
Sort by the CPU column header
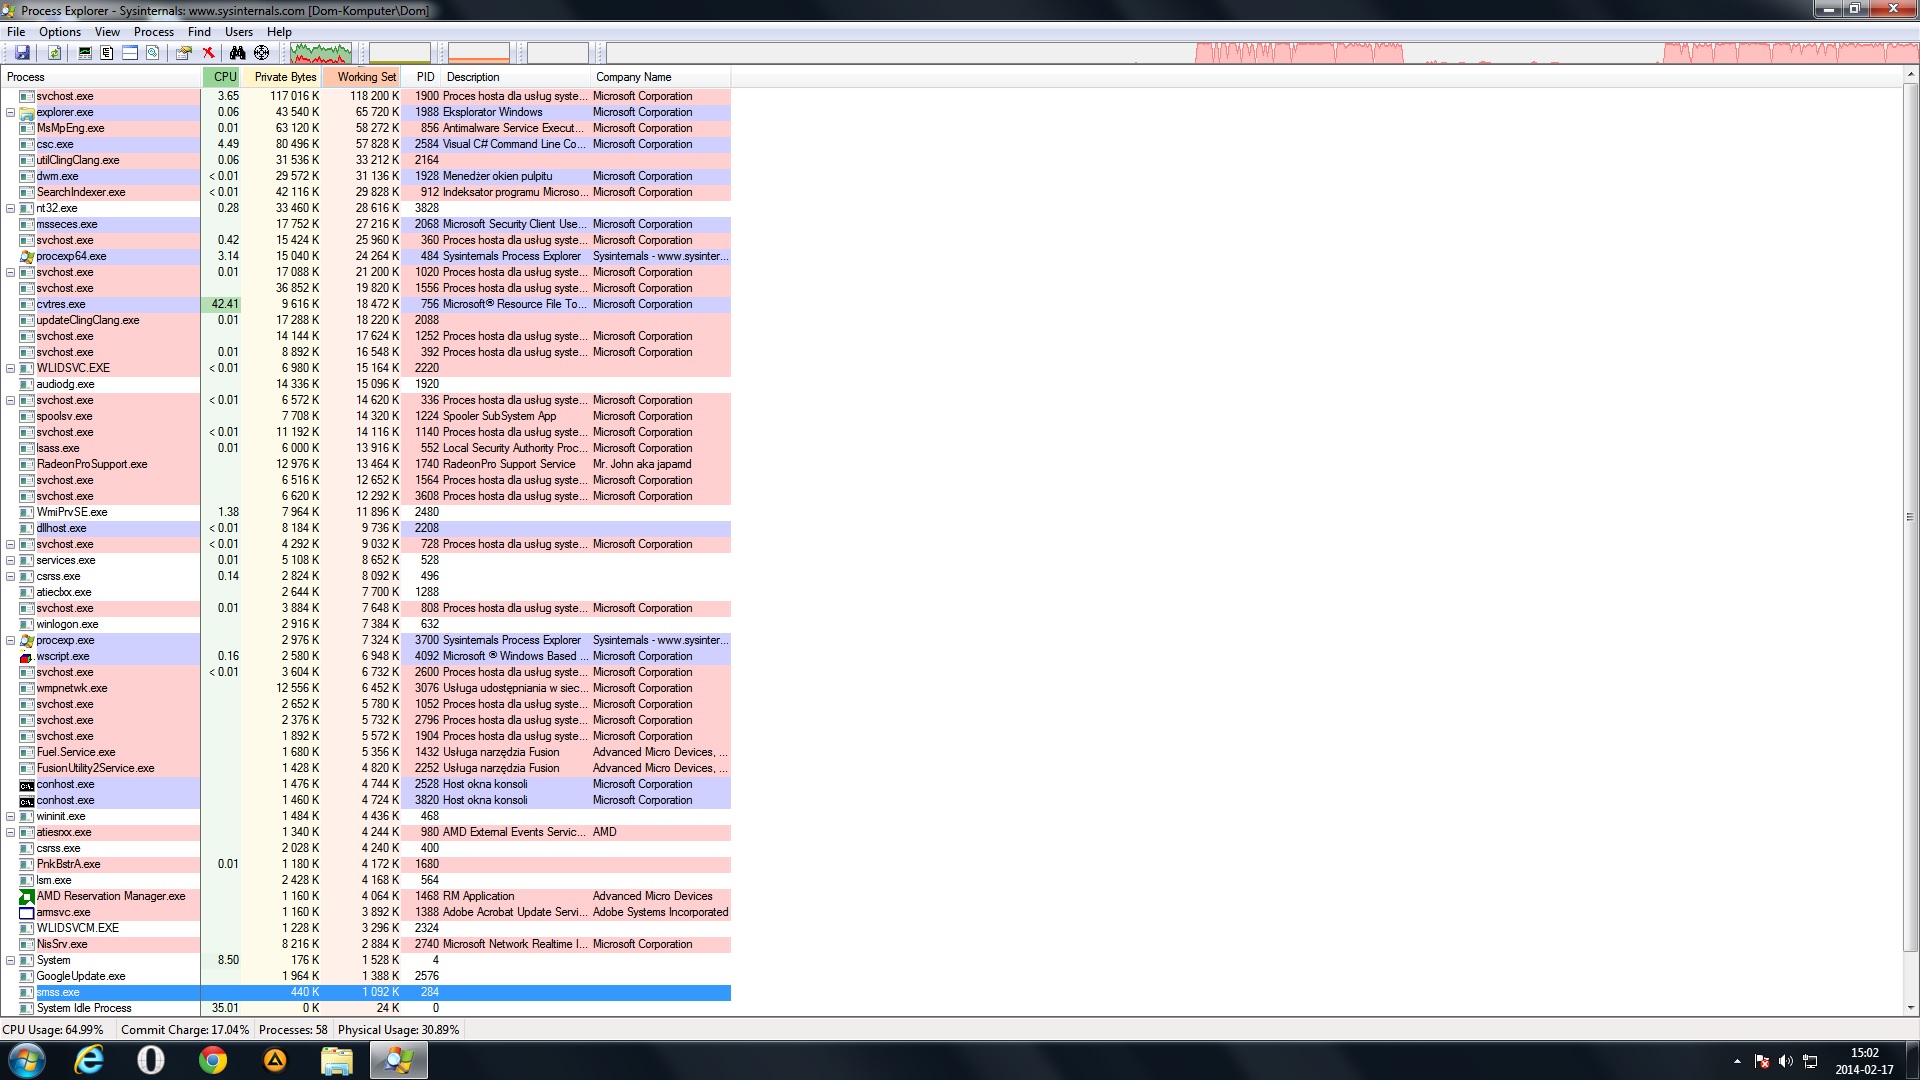[x=222, y=77]
